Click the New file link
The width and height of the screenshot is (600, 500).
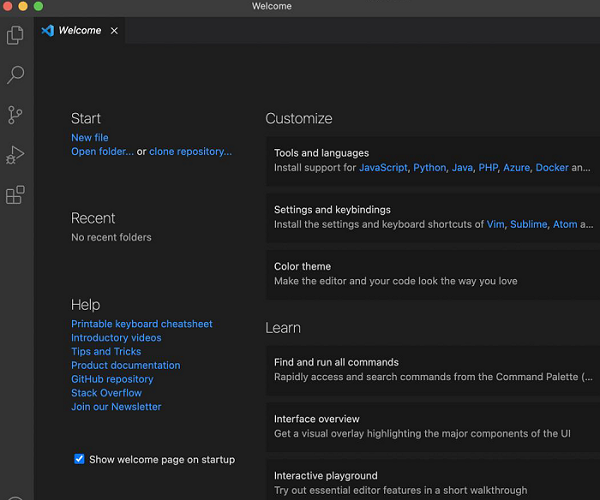90,138
